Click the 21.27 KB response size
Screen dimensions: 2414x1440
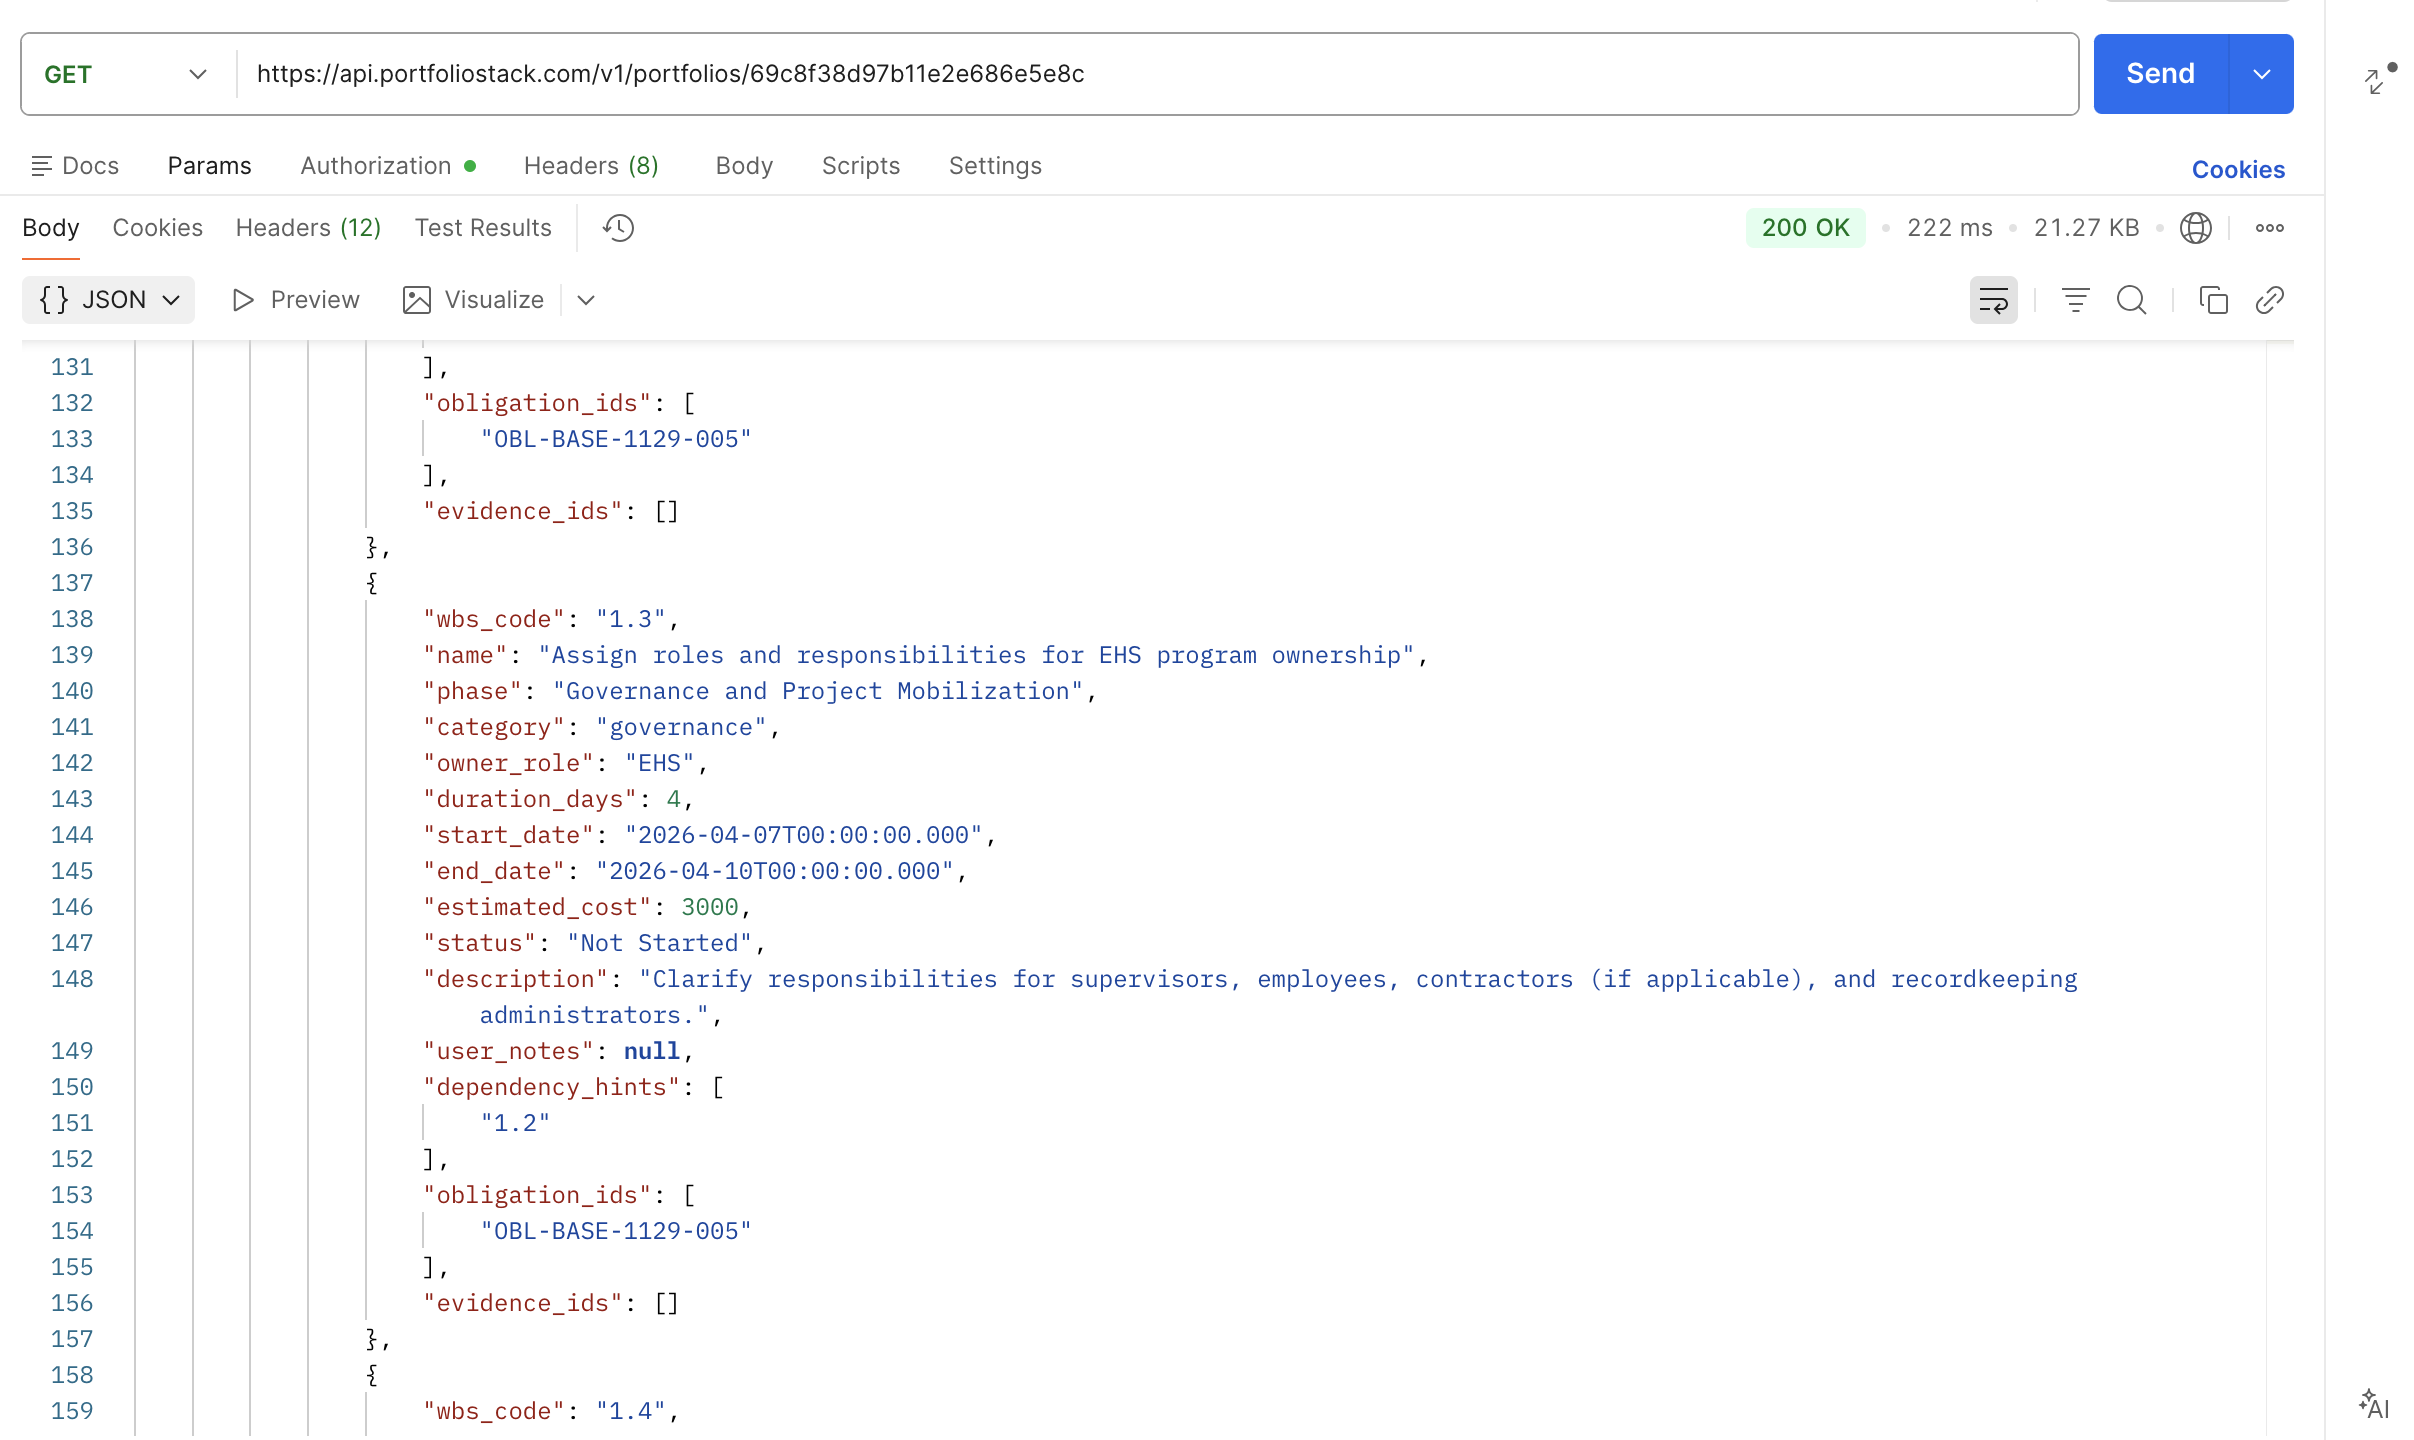(2086, 228)
